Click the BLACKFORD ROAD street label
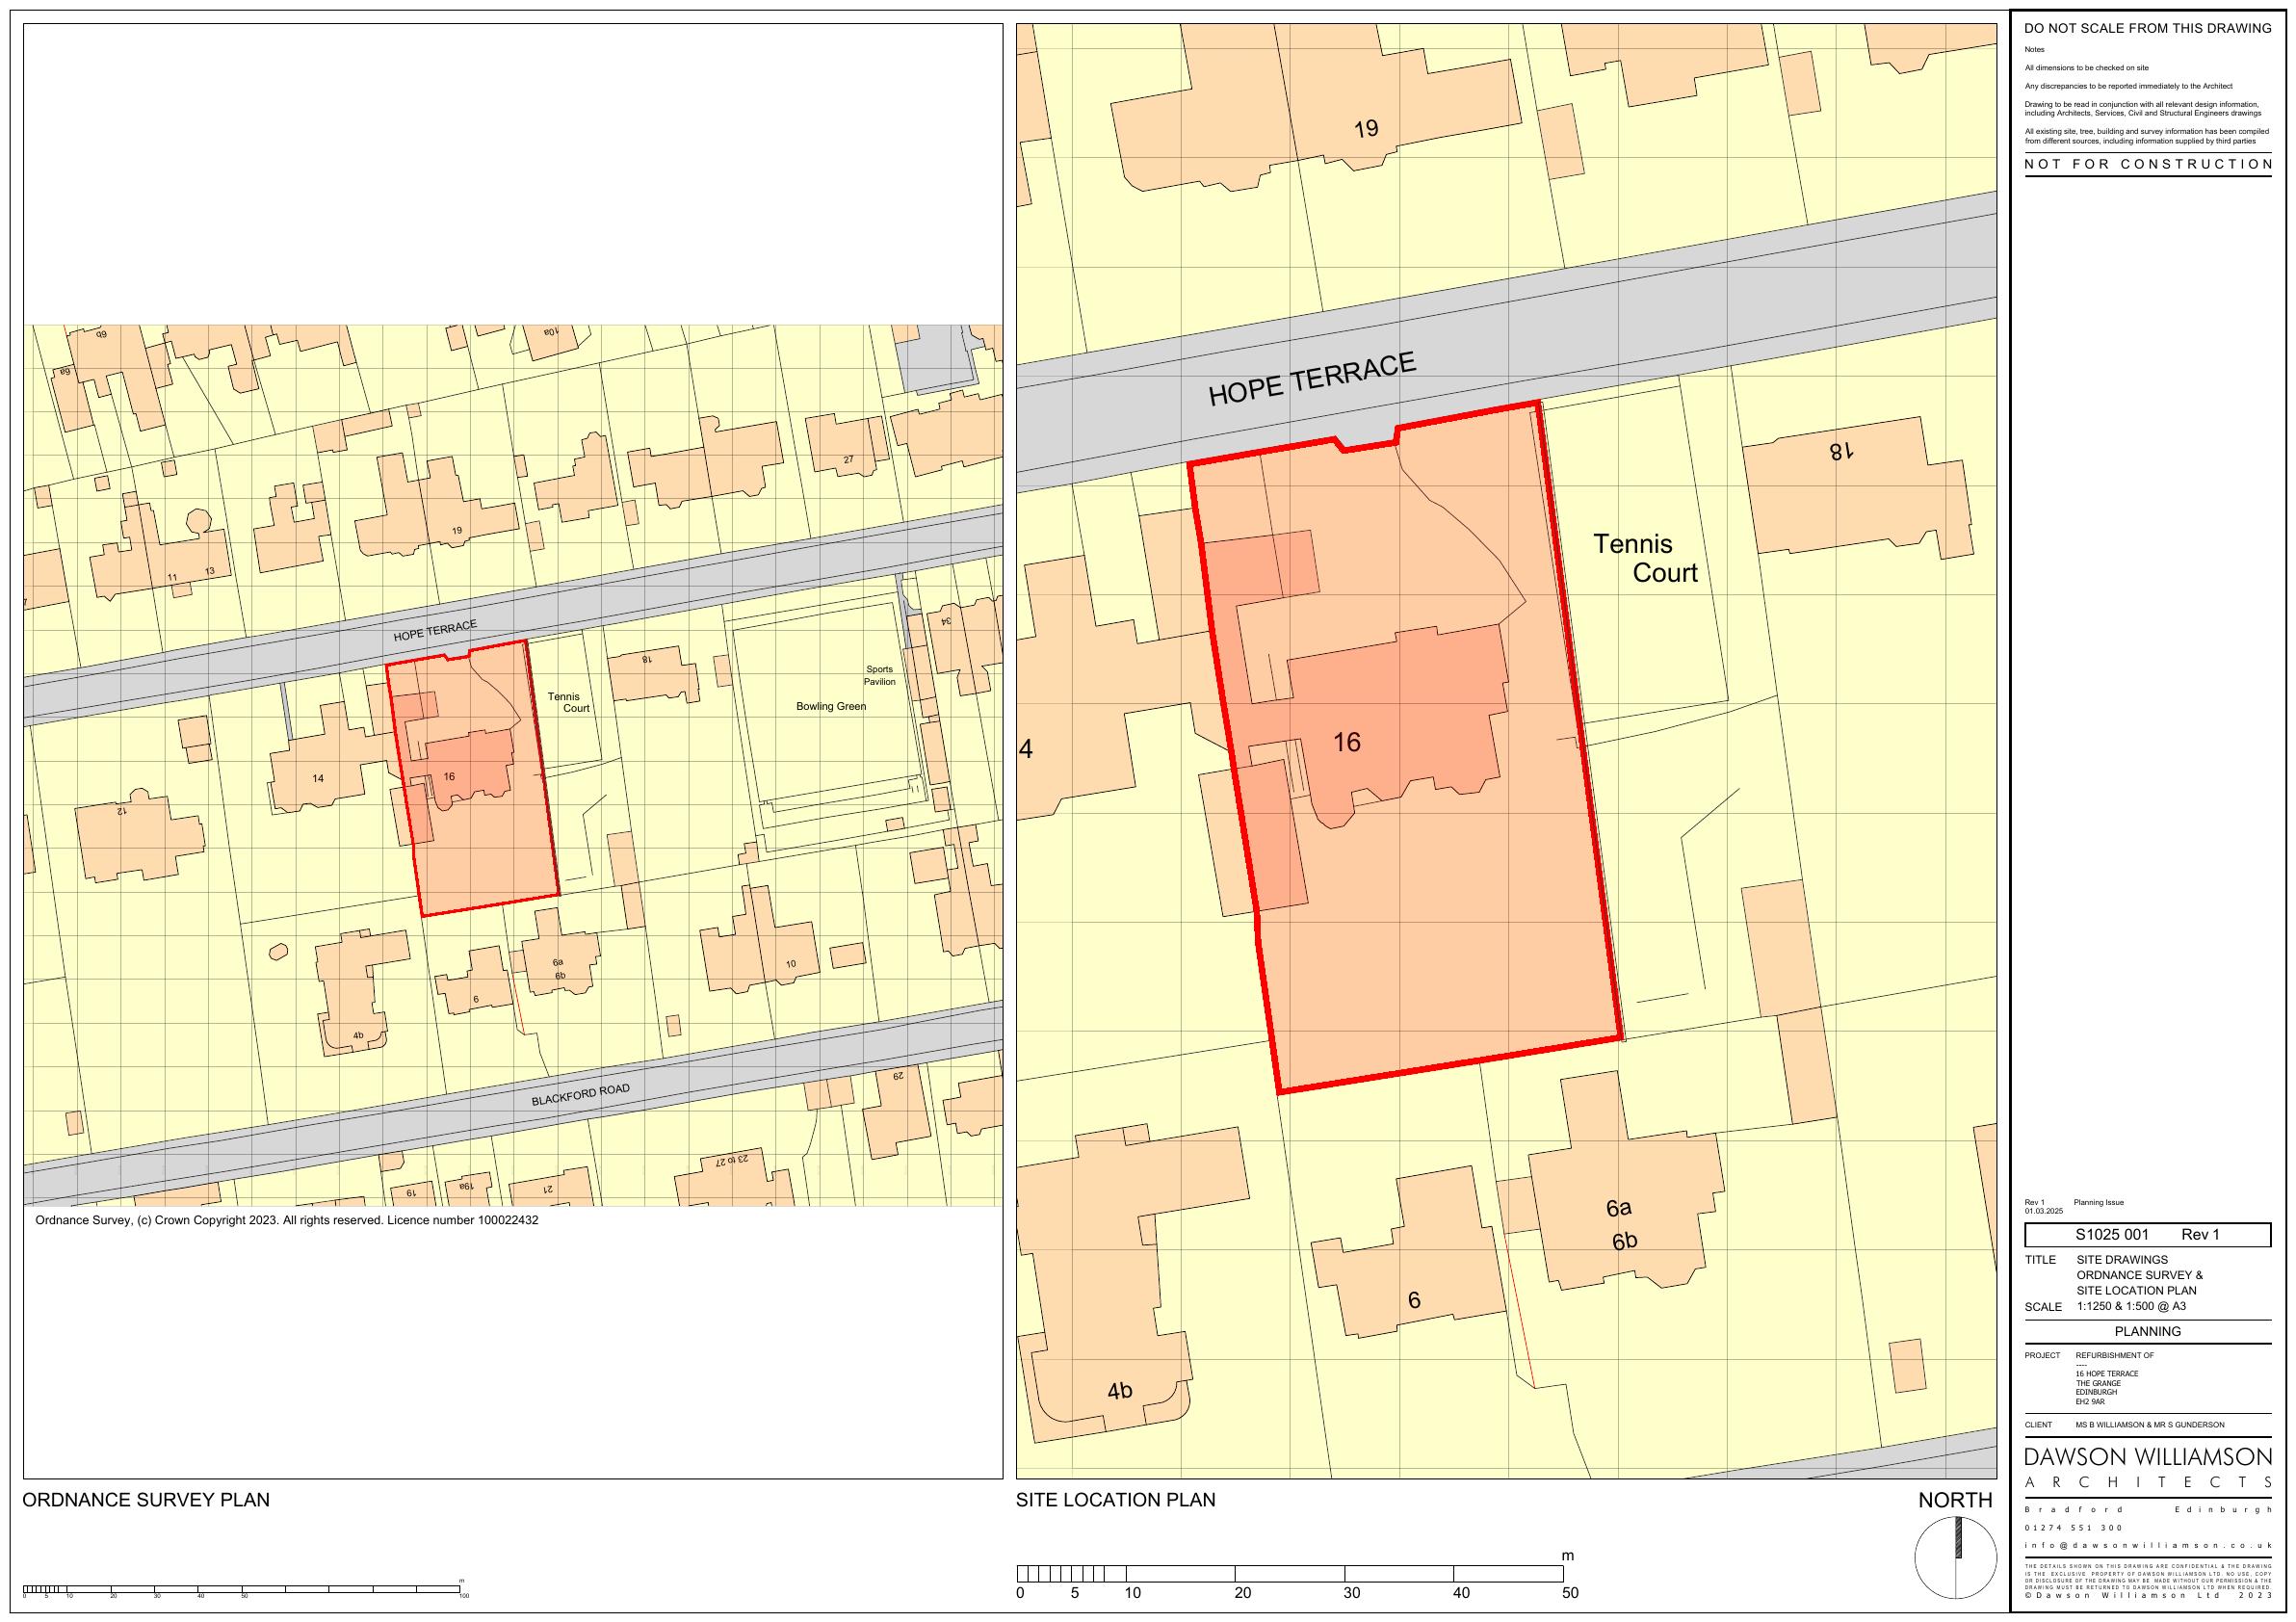 580,1094
